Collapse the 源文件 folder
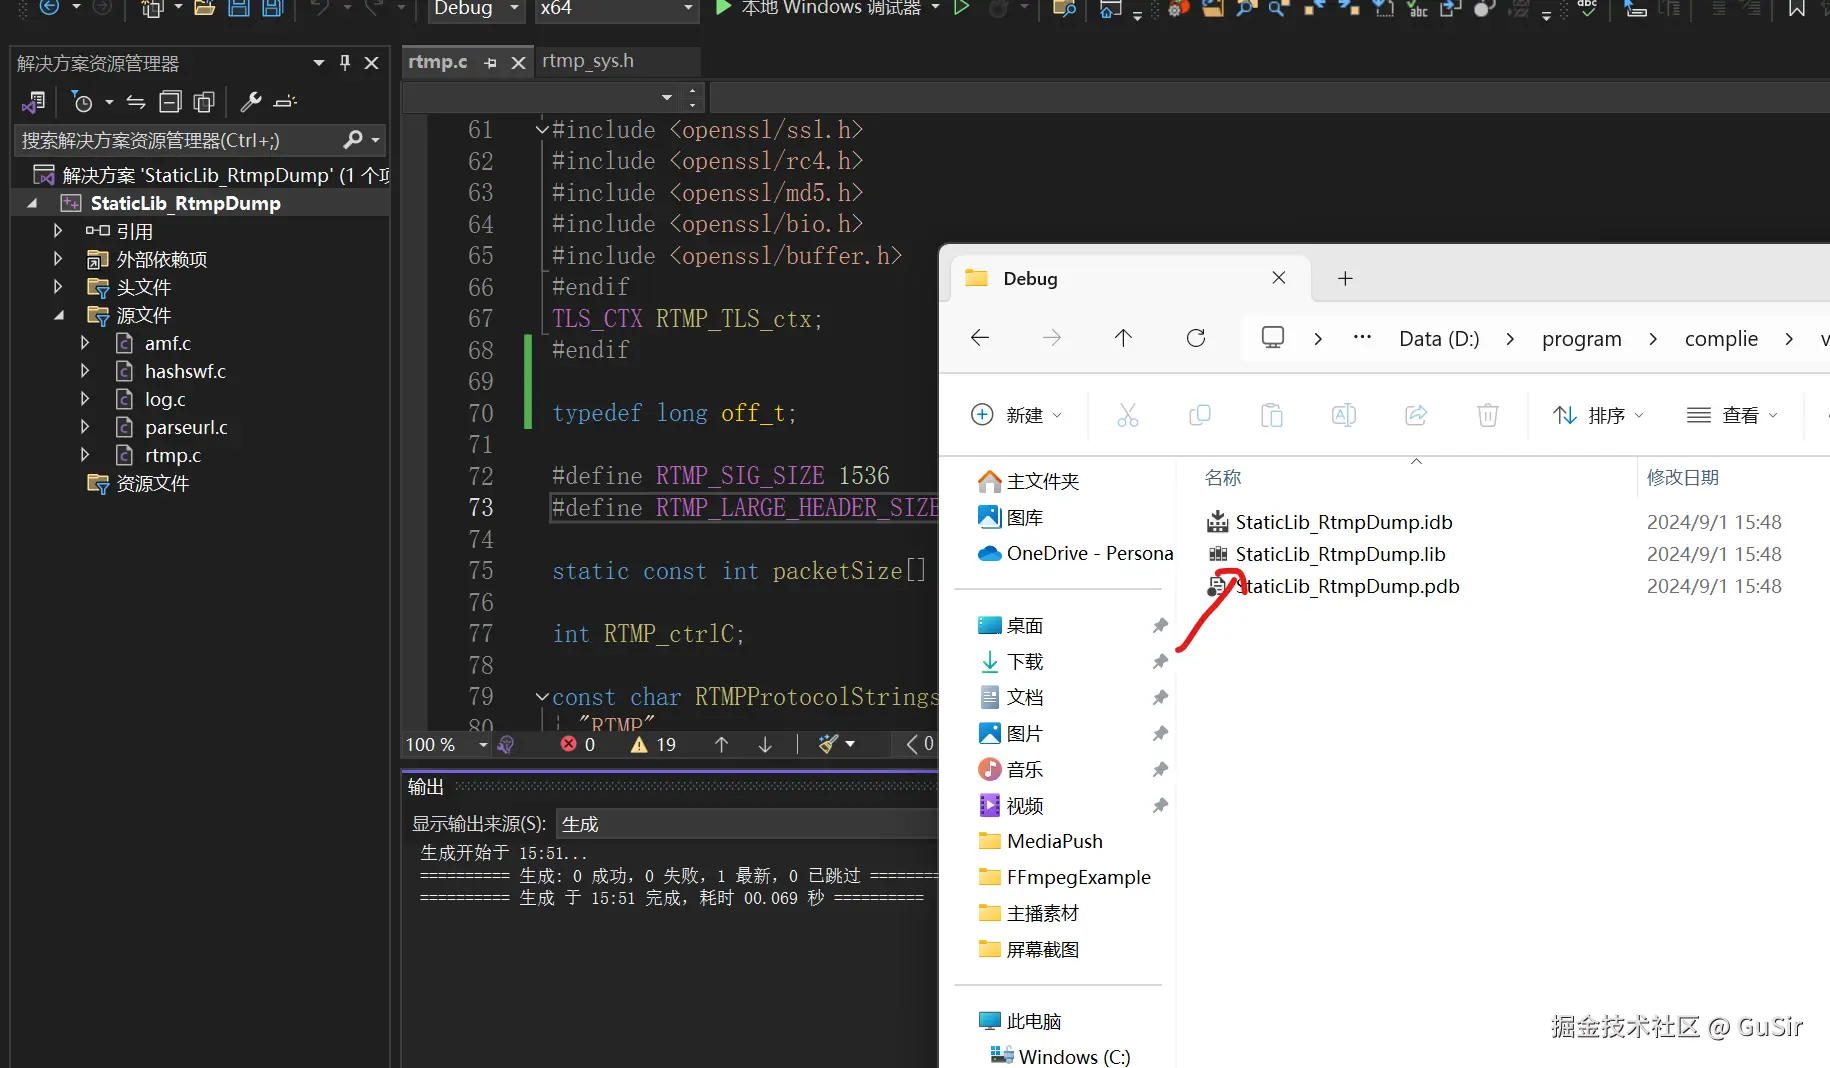This screenshot has width=1830, height=1068. pos(58,315)
